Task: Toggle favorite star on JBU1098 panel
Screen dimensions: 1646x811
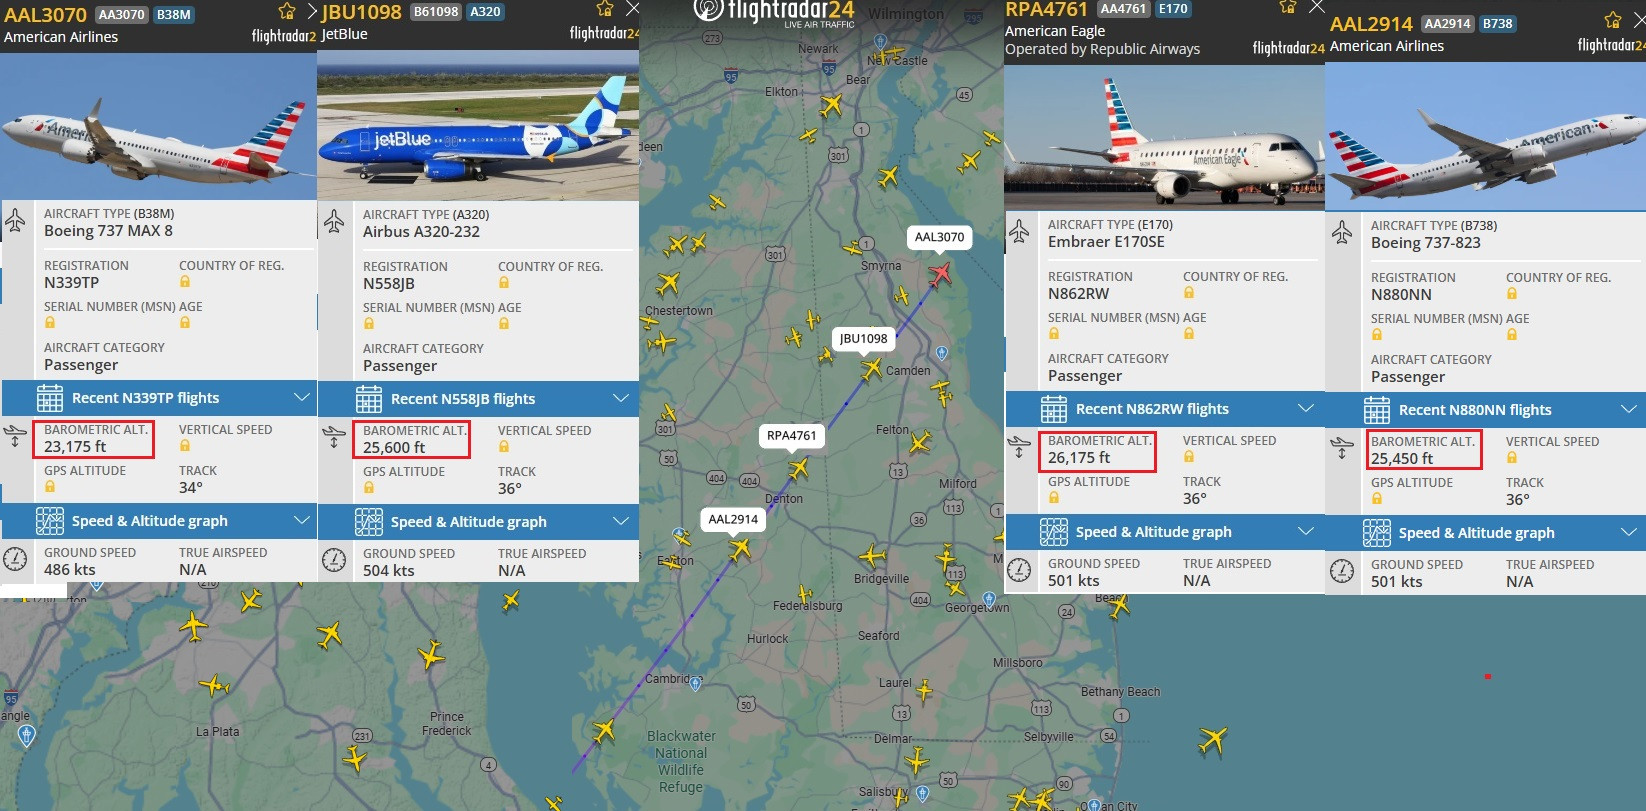Action: coord(605,9)
